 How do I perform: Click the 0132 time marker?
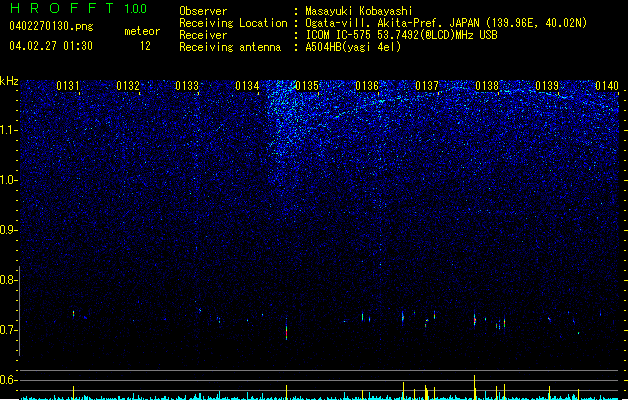pos(128,86)
